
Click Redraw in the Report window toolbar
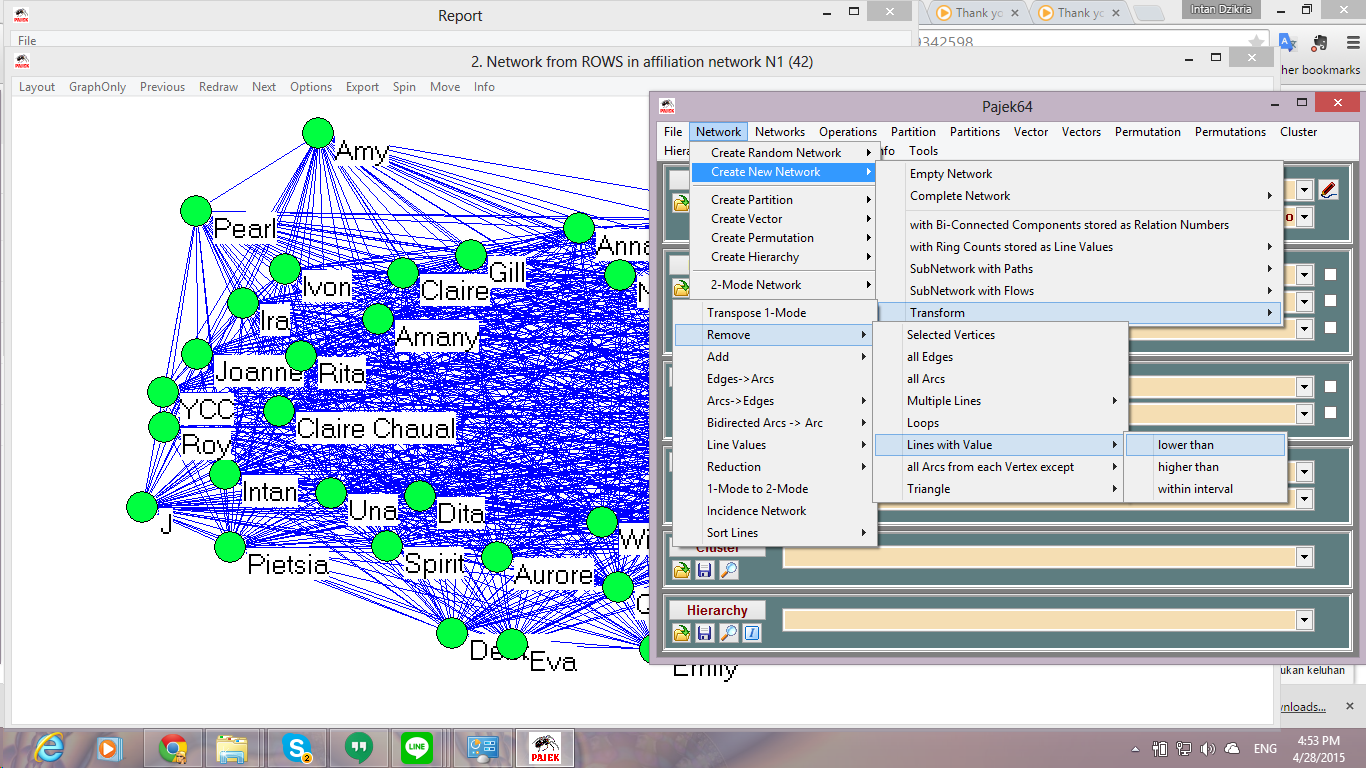click(218, 86)
